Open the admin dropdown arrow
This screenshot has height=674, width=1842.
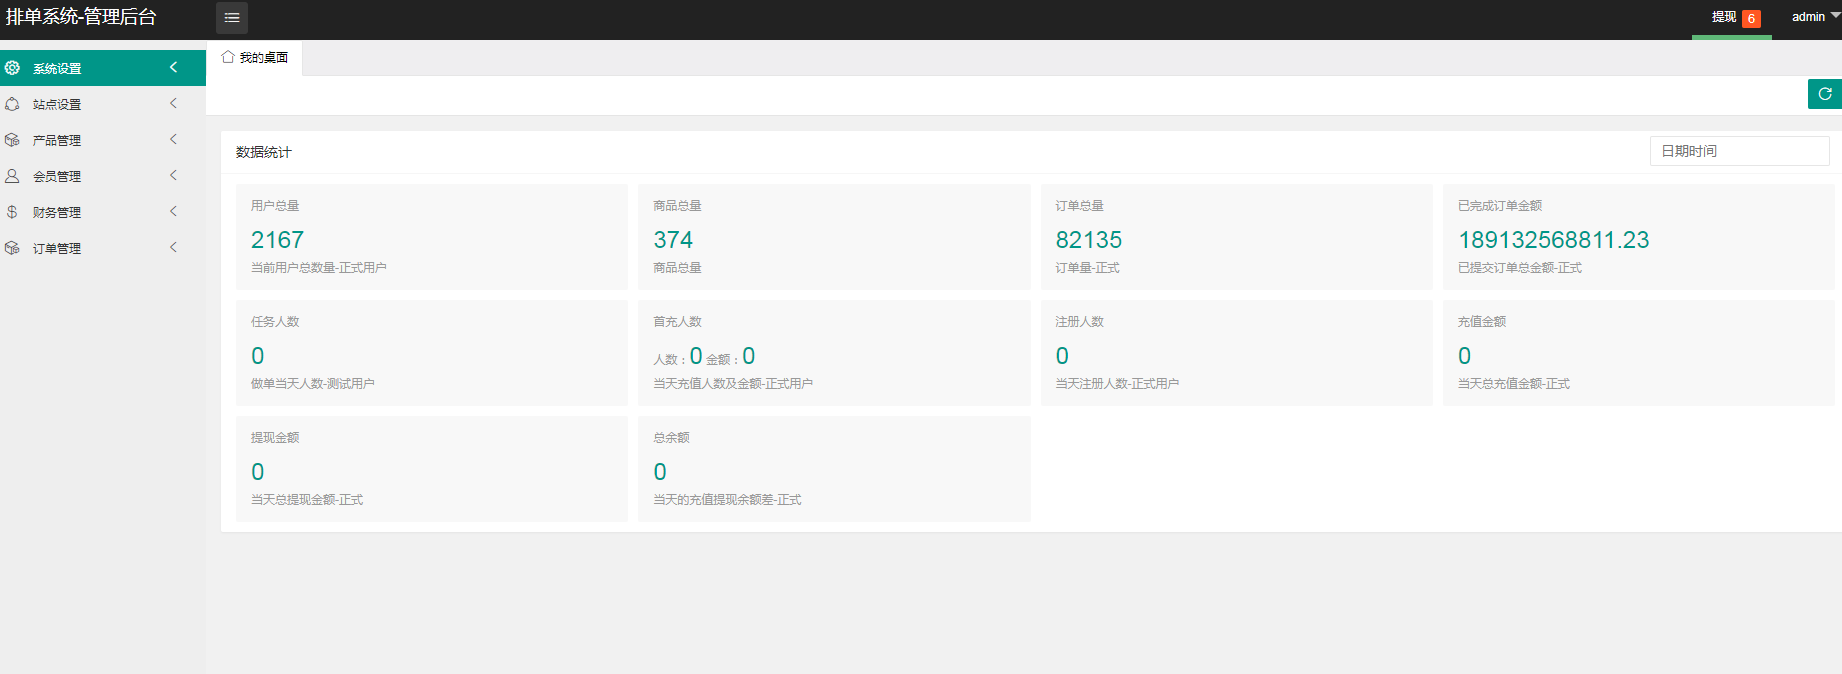coord(1835,16)
